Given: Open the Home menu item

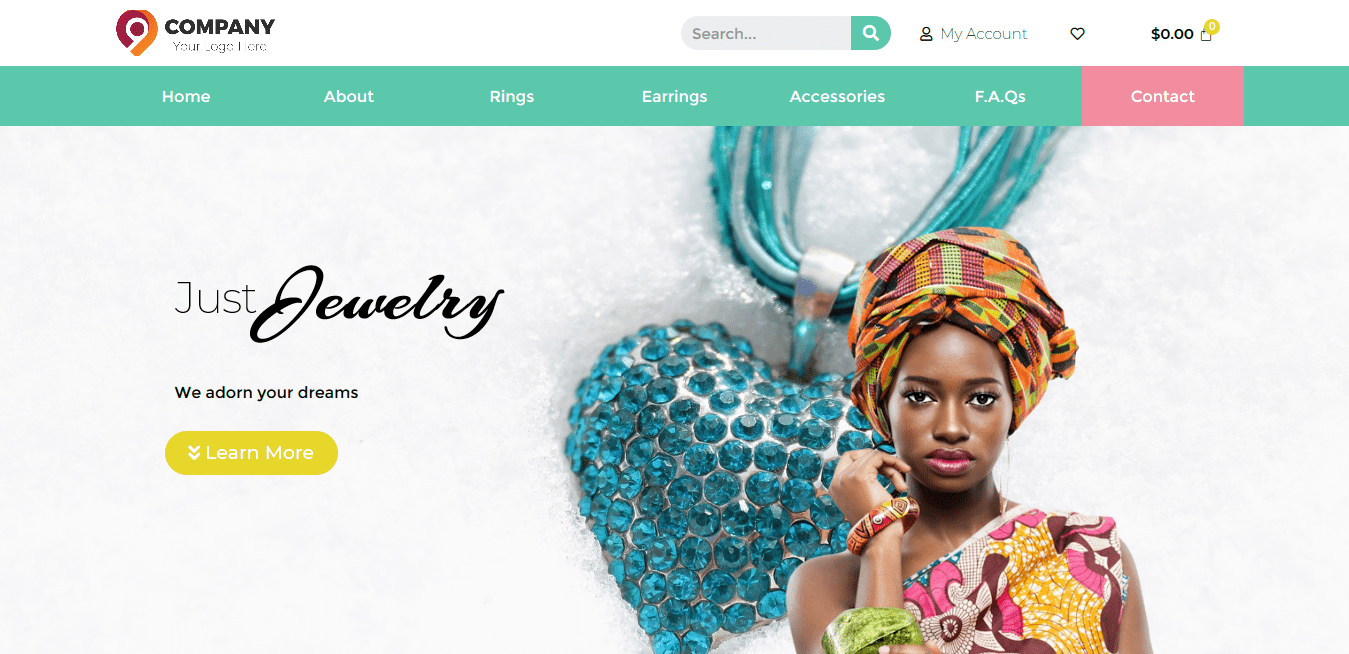Looking at the screenshot, I should (x=186, y=96).
